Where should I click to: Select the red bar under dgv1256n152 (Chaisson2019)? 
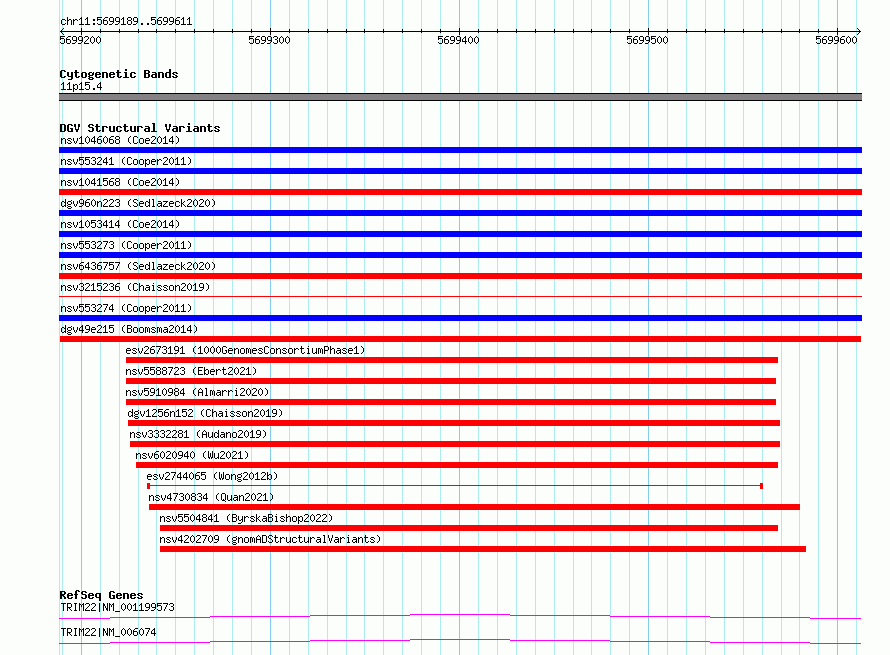(454, 423)
